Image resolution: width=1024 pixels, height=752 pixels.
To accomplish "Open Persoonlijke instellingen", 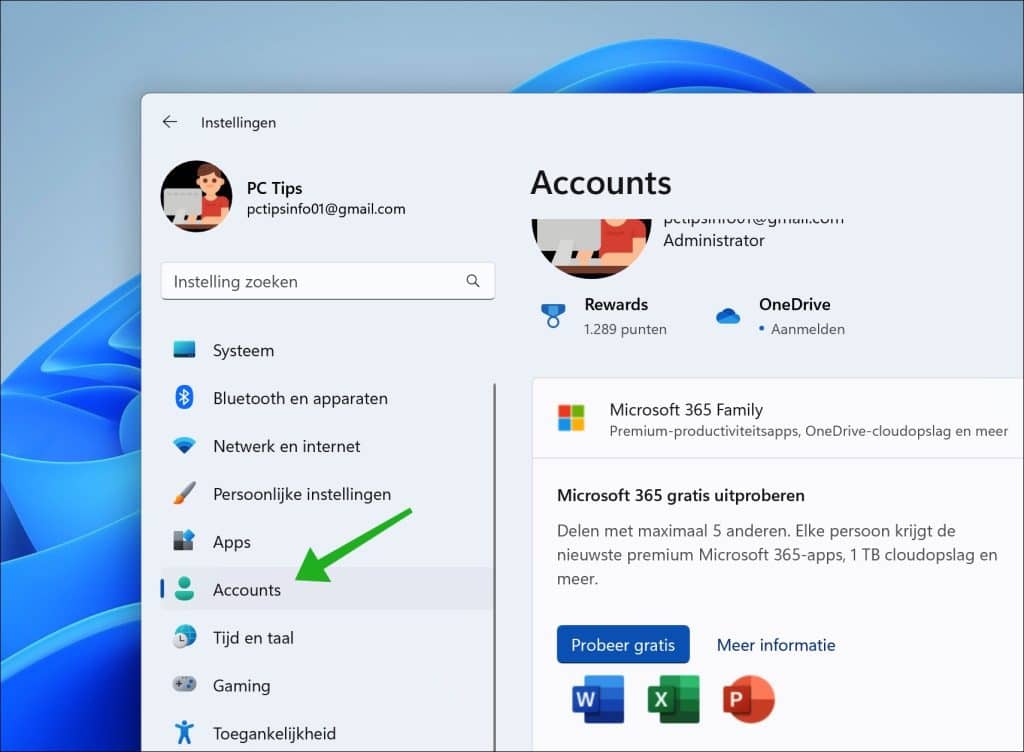I will click(327, 494).
